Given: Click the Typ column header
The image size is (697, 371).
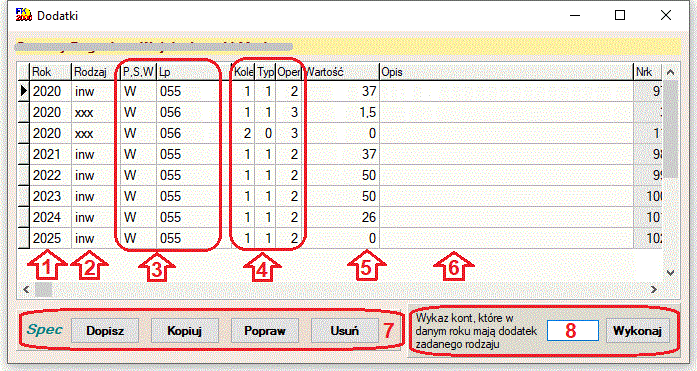Looking at the screenshot, I should (265, 72).
